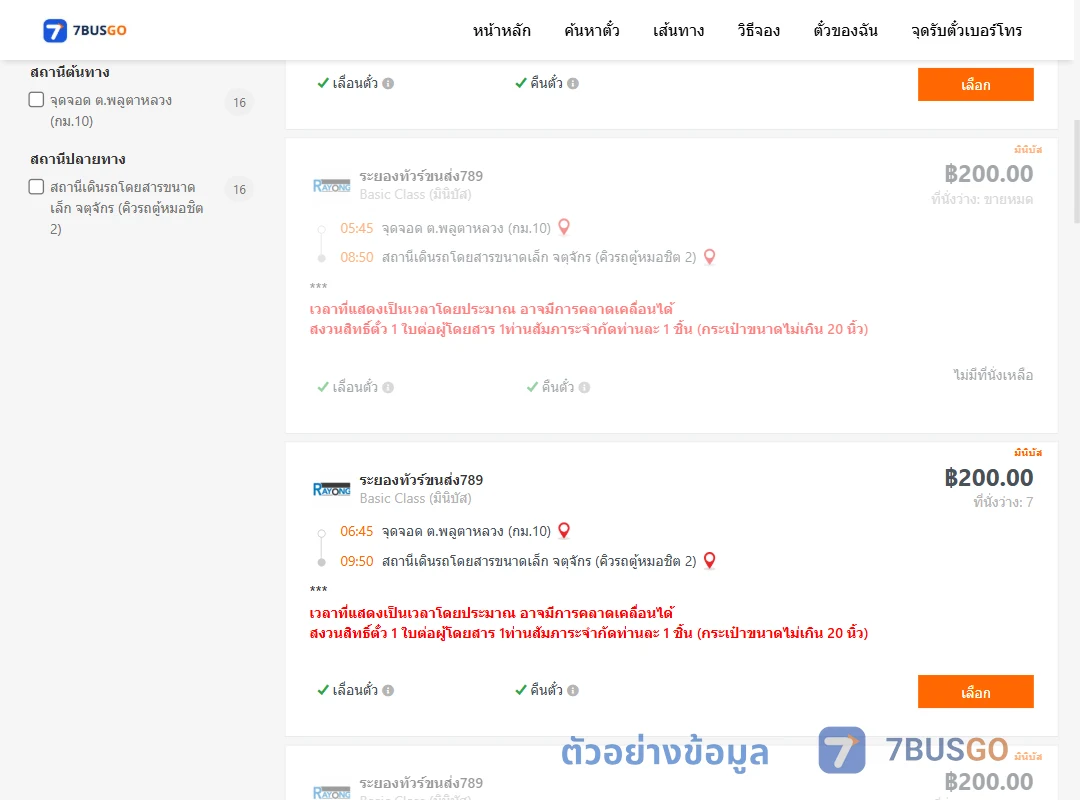
Task: Click info icon beside คืนตั๋ว in 05:45 card
Action: point(584,387)
